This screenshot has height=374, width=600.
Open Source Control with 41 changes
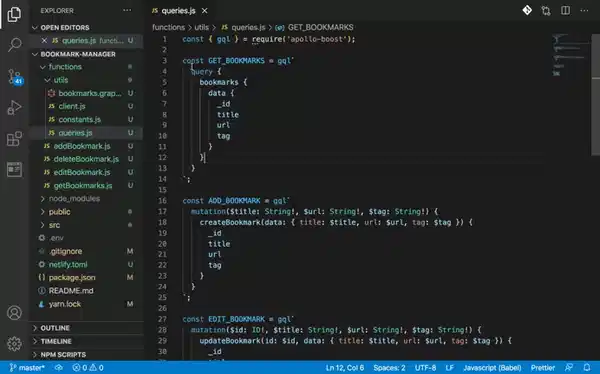pyautogui.click(x=15, y=77)
